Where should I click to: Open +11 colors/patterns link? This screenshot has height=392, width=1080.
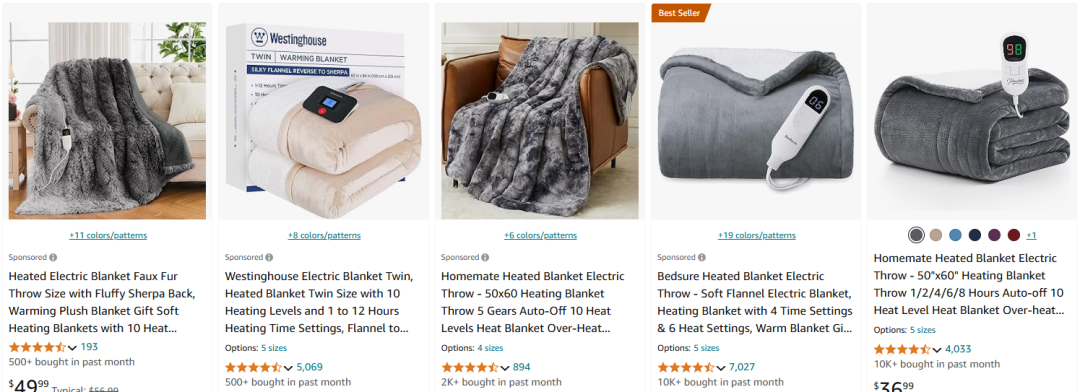click(x=108, y=236)
